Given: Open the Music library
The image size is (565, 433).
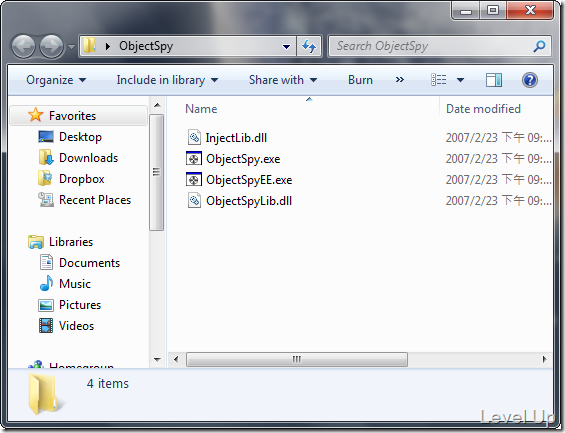Looking at the screenshot, I should pos(75,284).
